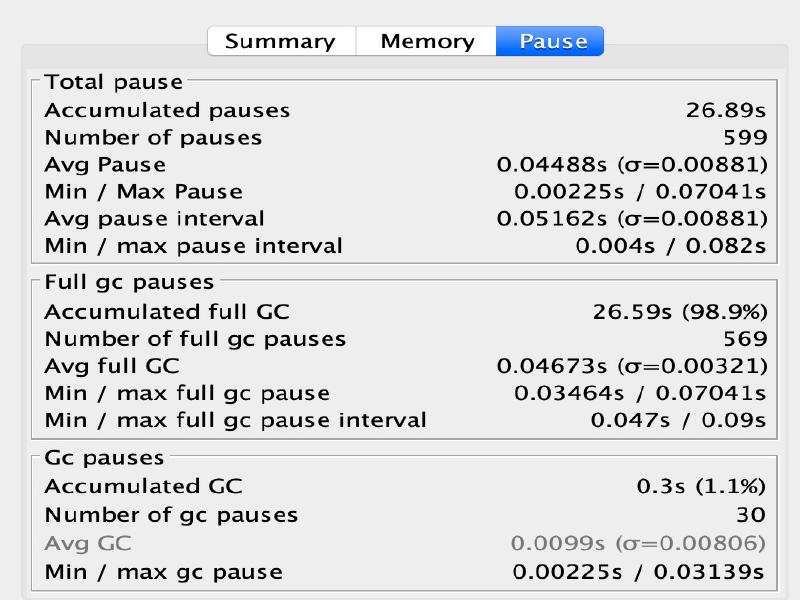Screen dimensions: 800x600
Task: Select the Pause tab
Action: [x=552, y=41]
